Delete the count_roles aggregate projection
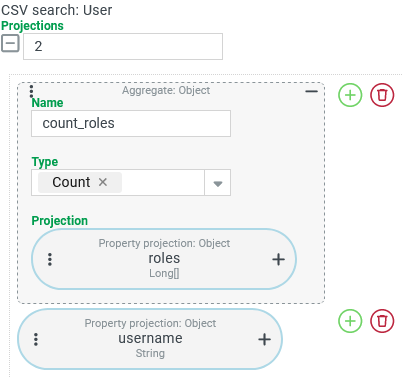 click(x=382, y=95)
